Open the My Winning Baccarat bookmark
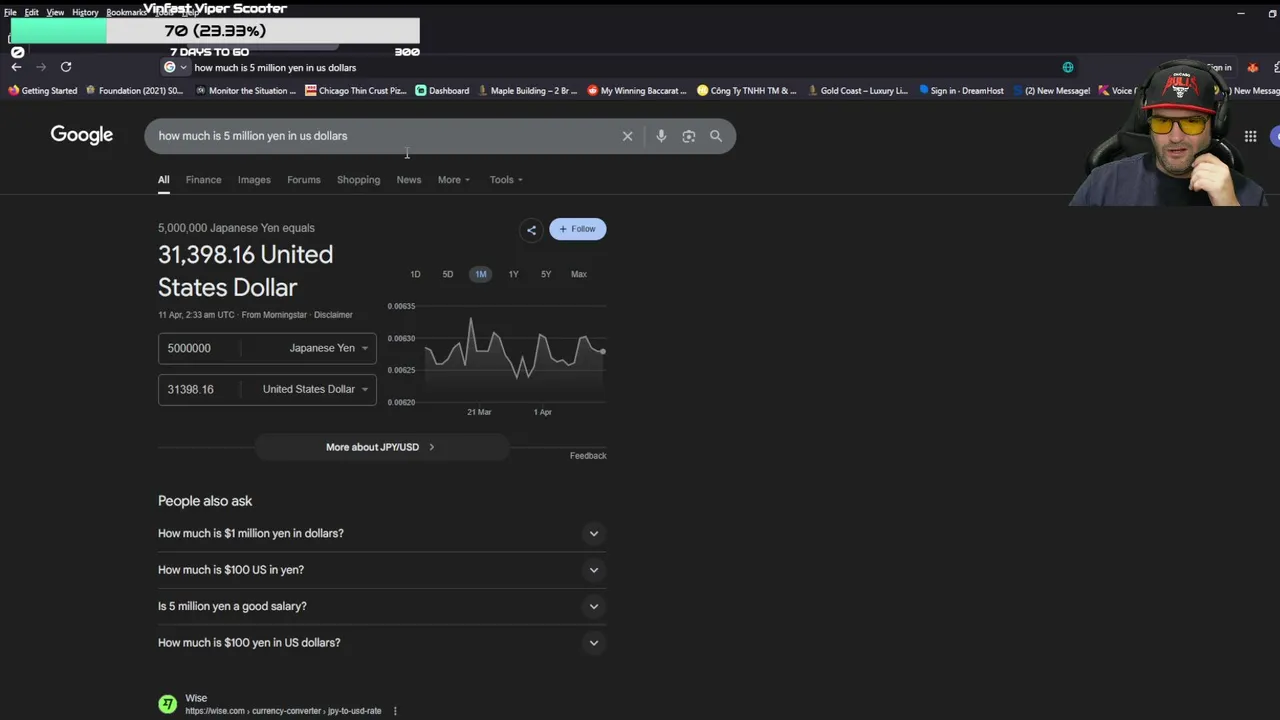This screenshot has width=1280, height=720. (637, 91)
